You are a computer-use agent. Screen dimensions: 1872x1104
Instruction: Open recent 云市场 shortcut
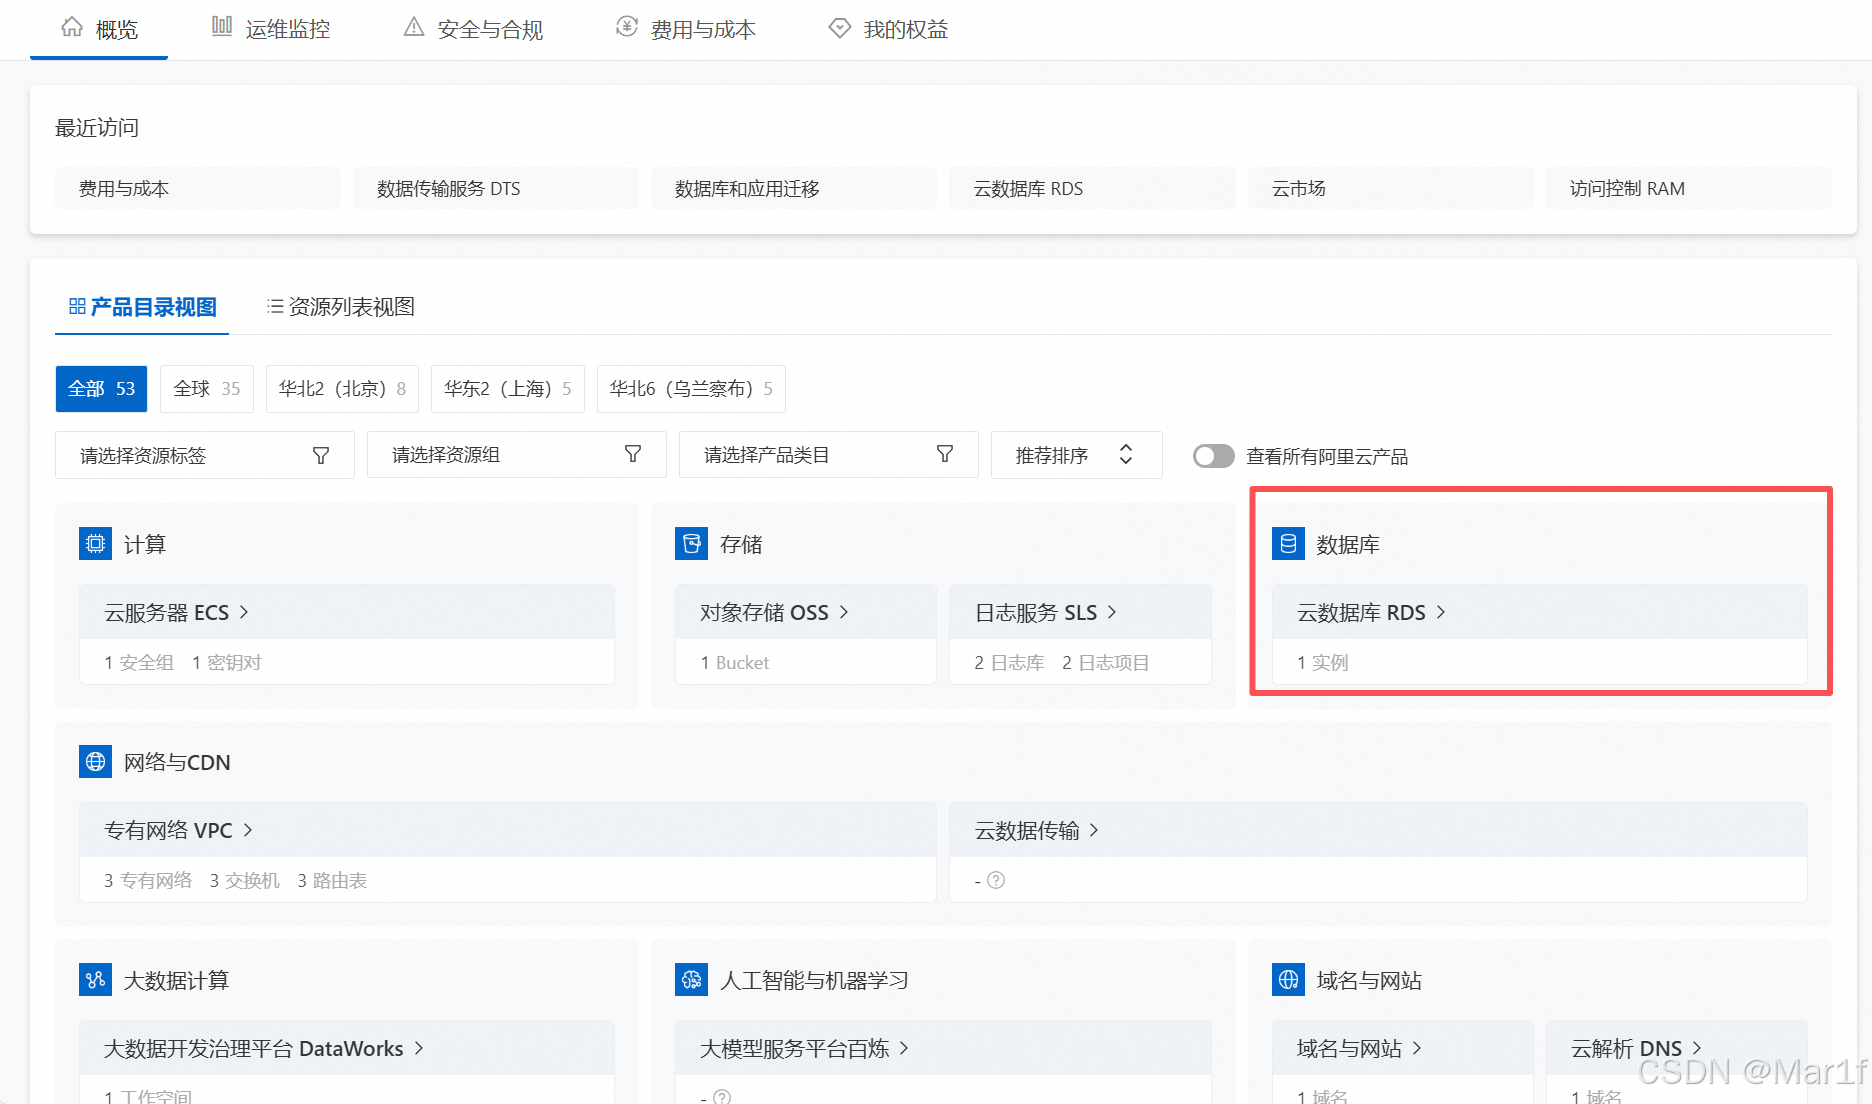click(1390, 188)
